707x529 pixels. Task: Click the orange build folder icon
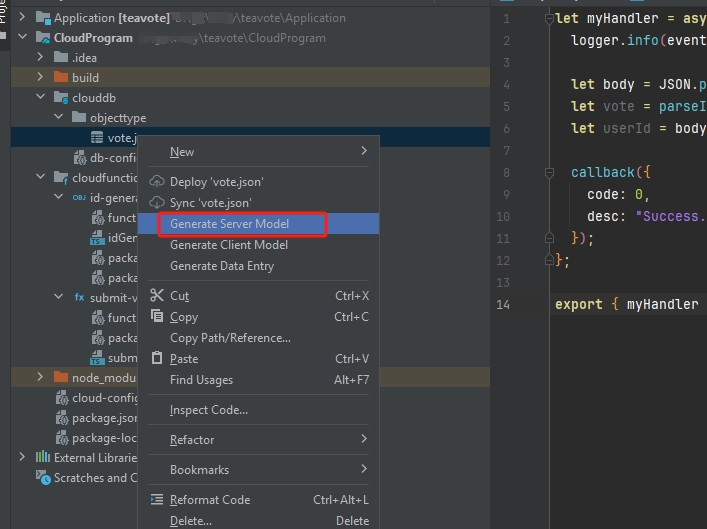tap(61, 77)
